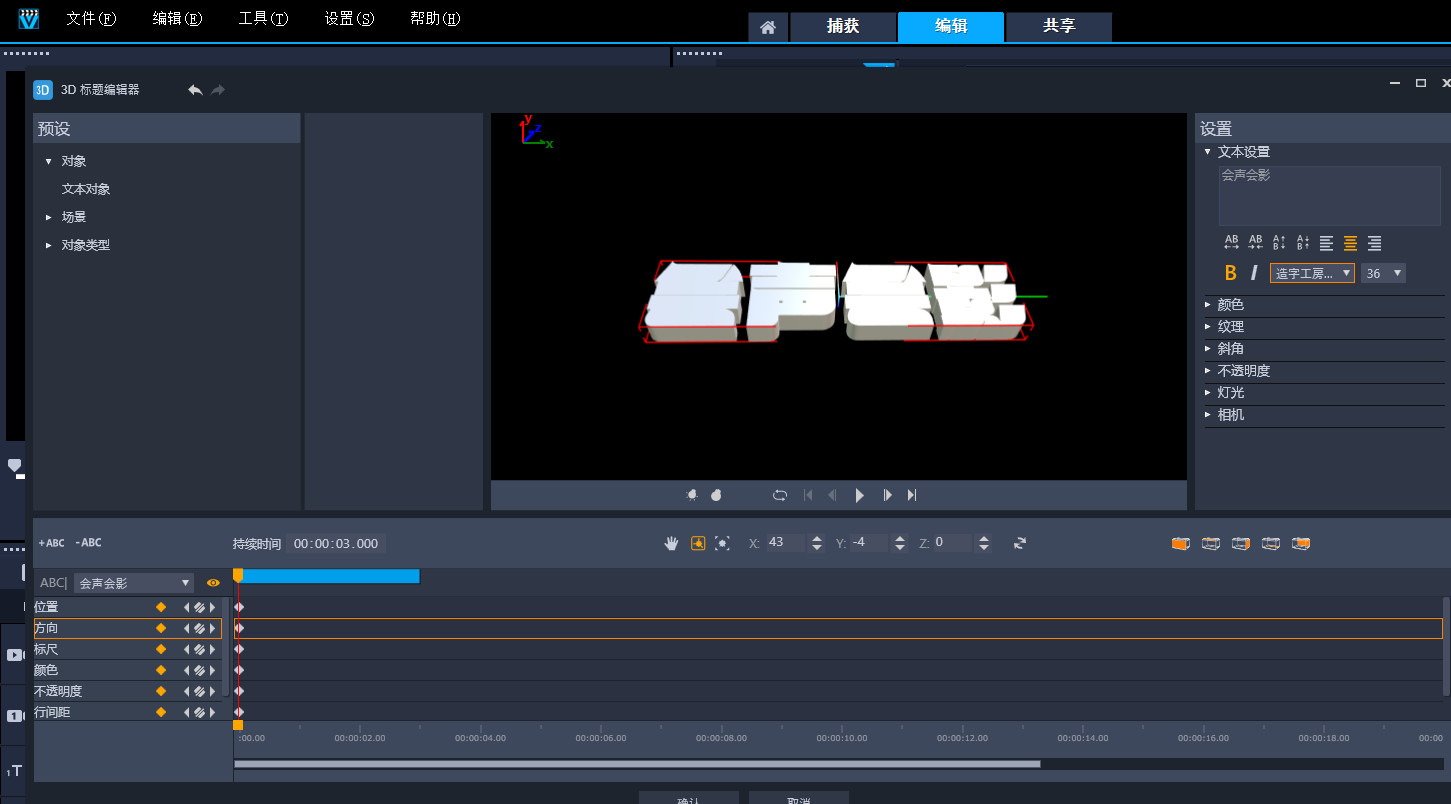Open the font name dropdown 造字工房
The height and width of the screenshot is (804, 1451).
pyautogui.click(x=1312, y=273)
